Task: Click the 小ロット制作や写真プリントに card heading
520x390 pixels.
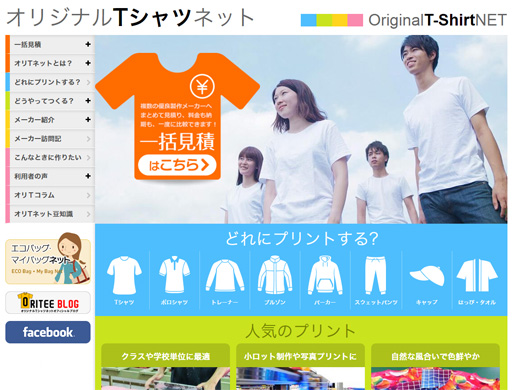Action: tap(300, 356)
